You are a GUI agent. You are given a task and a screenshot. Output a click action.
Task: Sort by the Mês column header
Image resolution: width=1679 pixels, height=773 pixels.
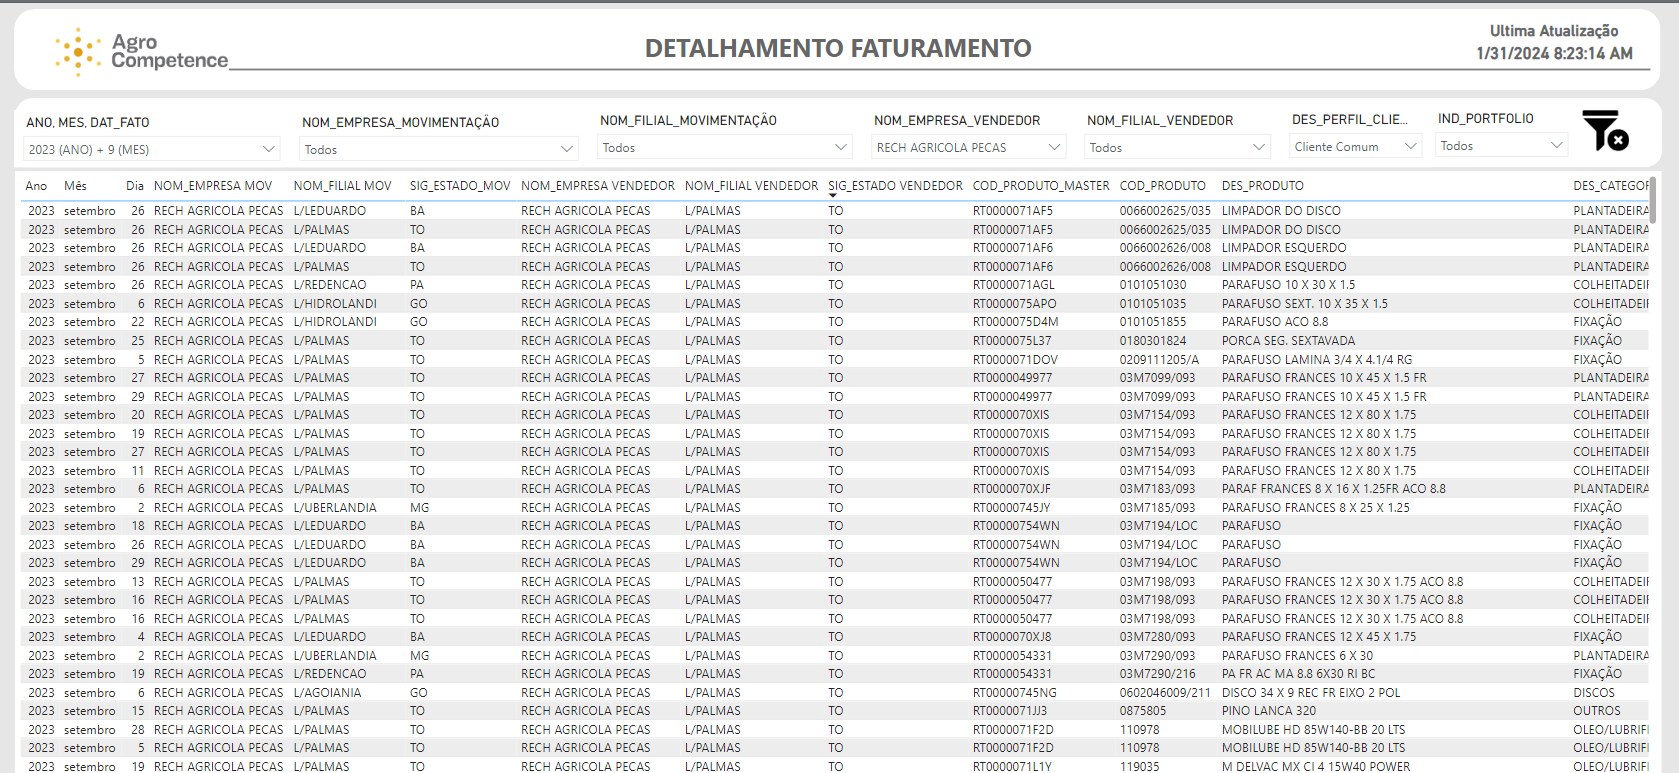pos(75,186)
